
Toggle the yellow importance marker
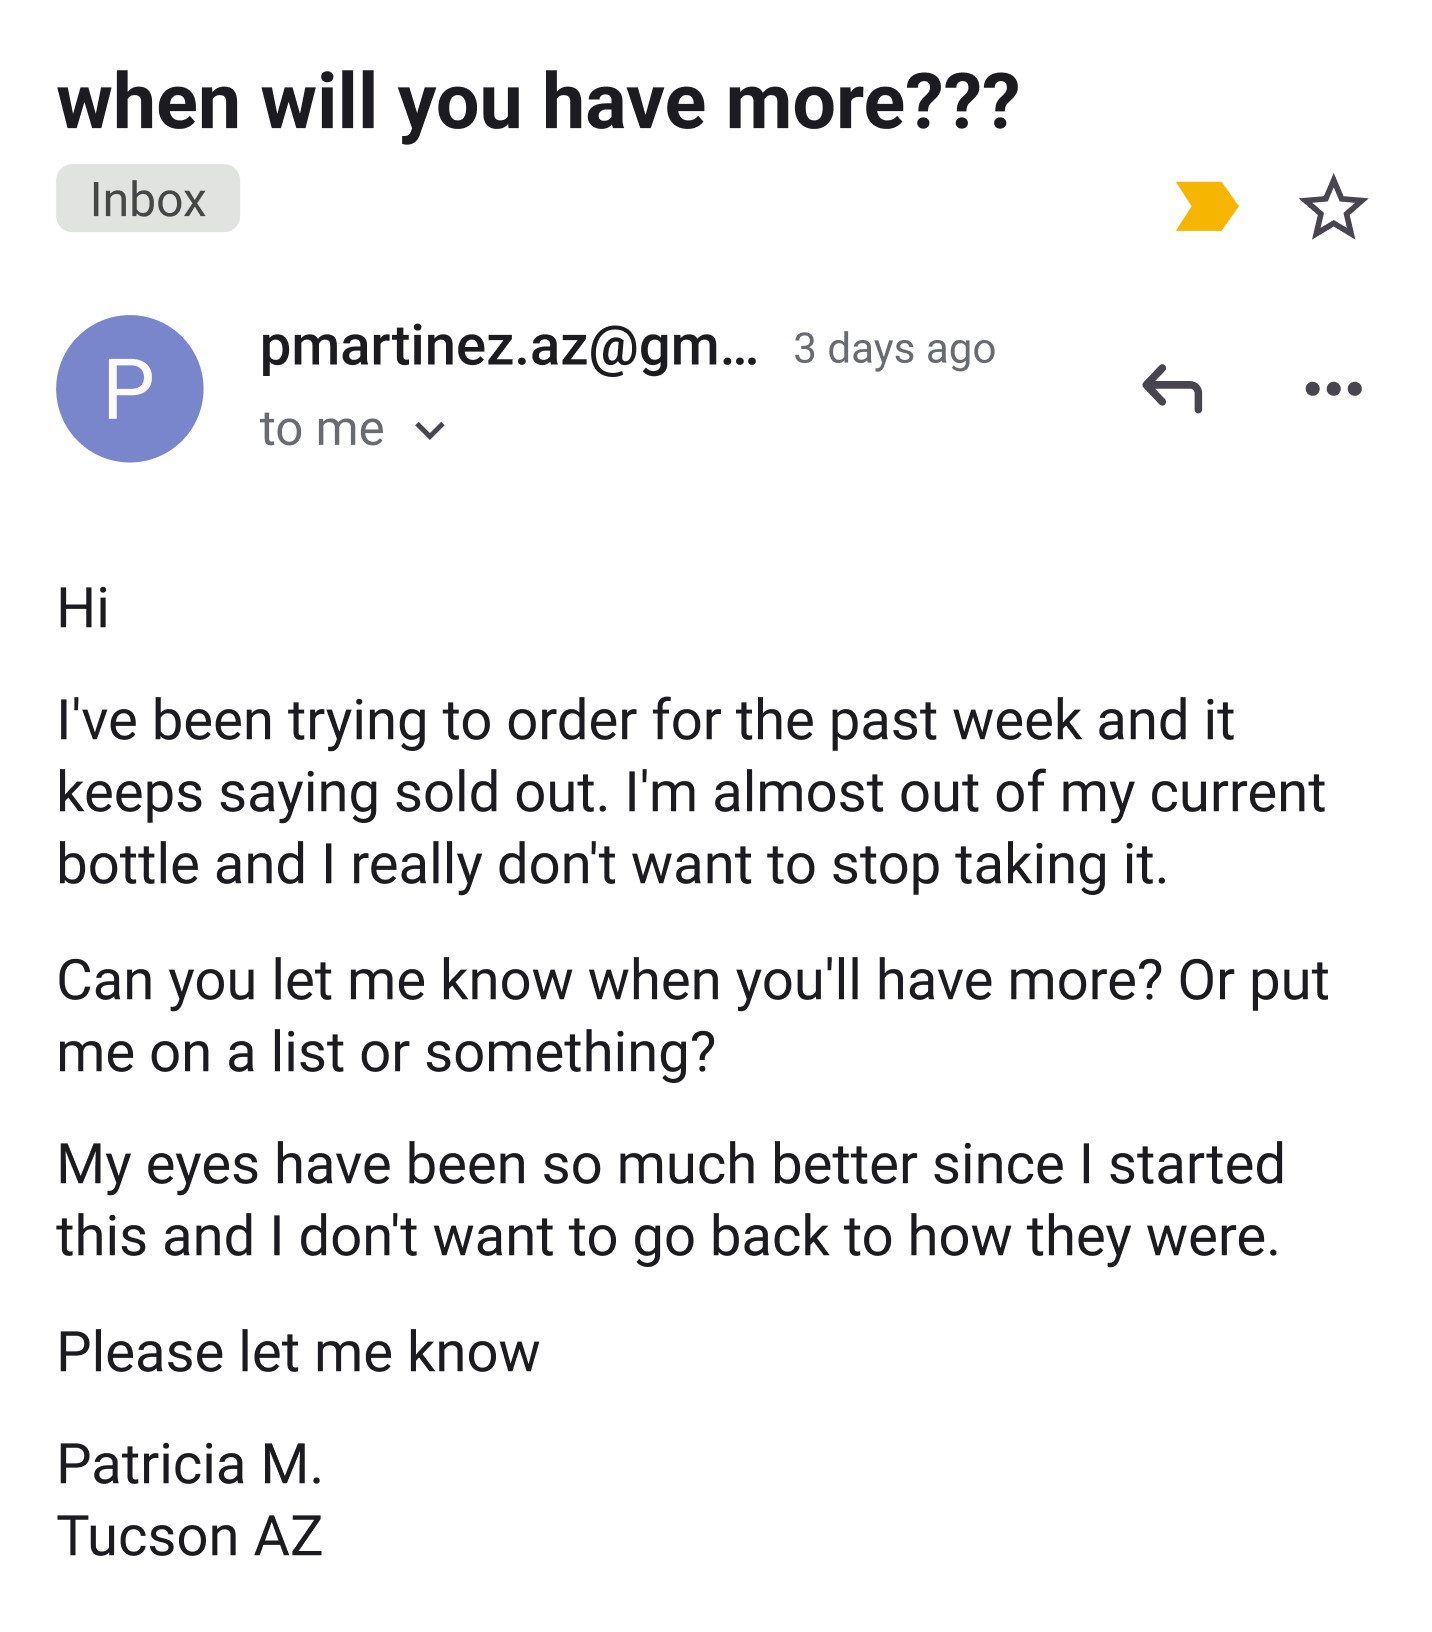click(1206, 206)
